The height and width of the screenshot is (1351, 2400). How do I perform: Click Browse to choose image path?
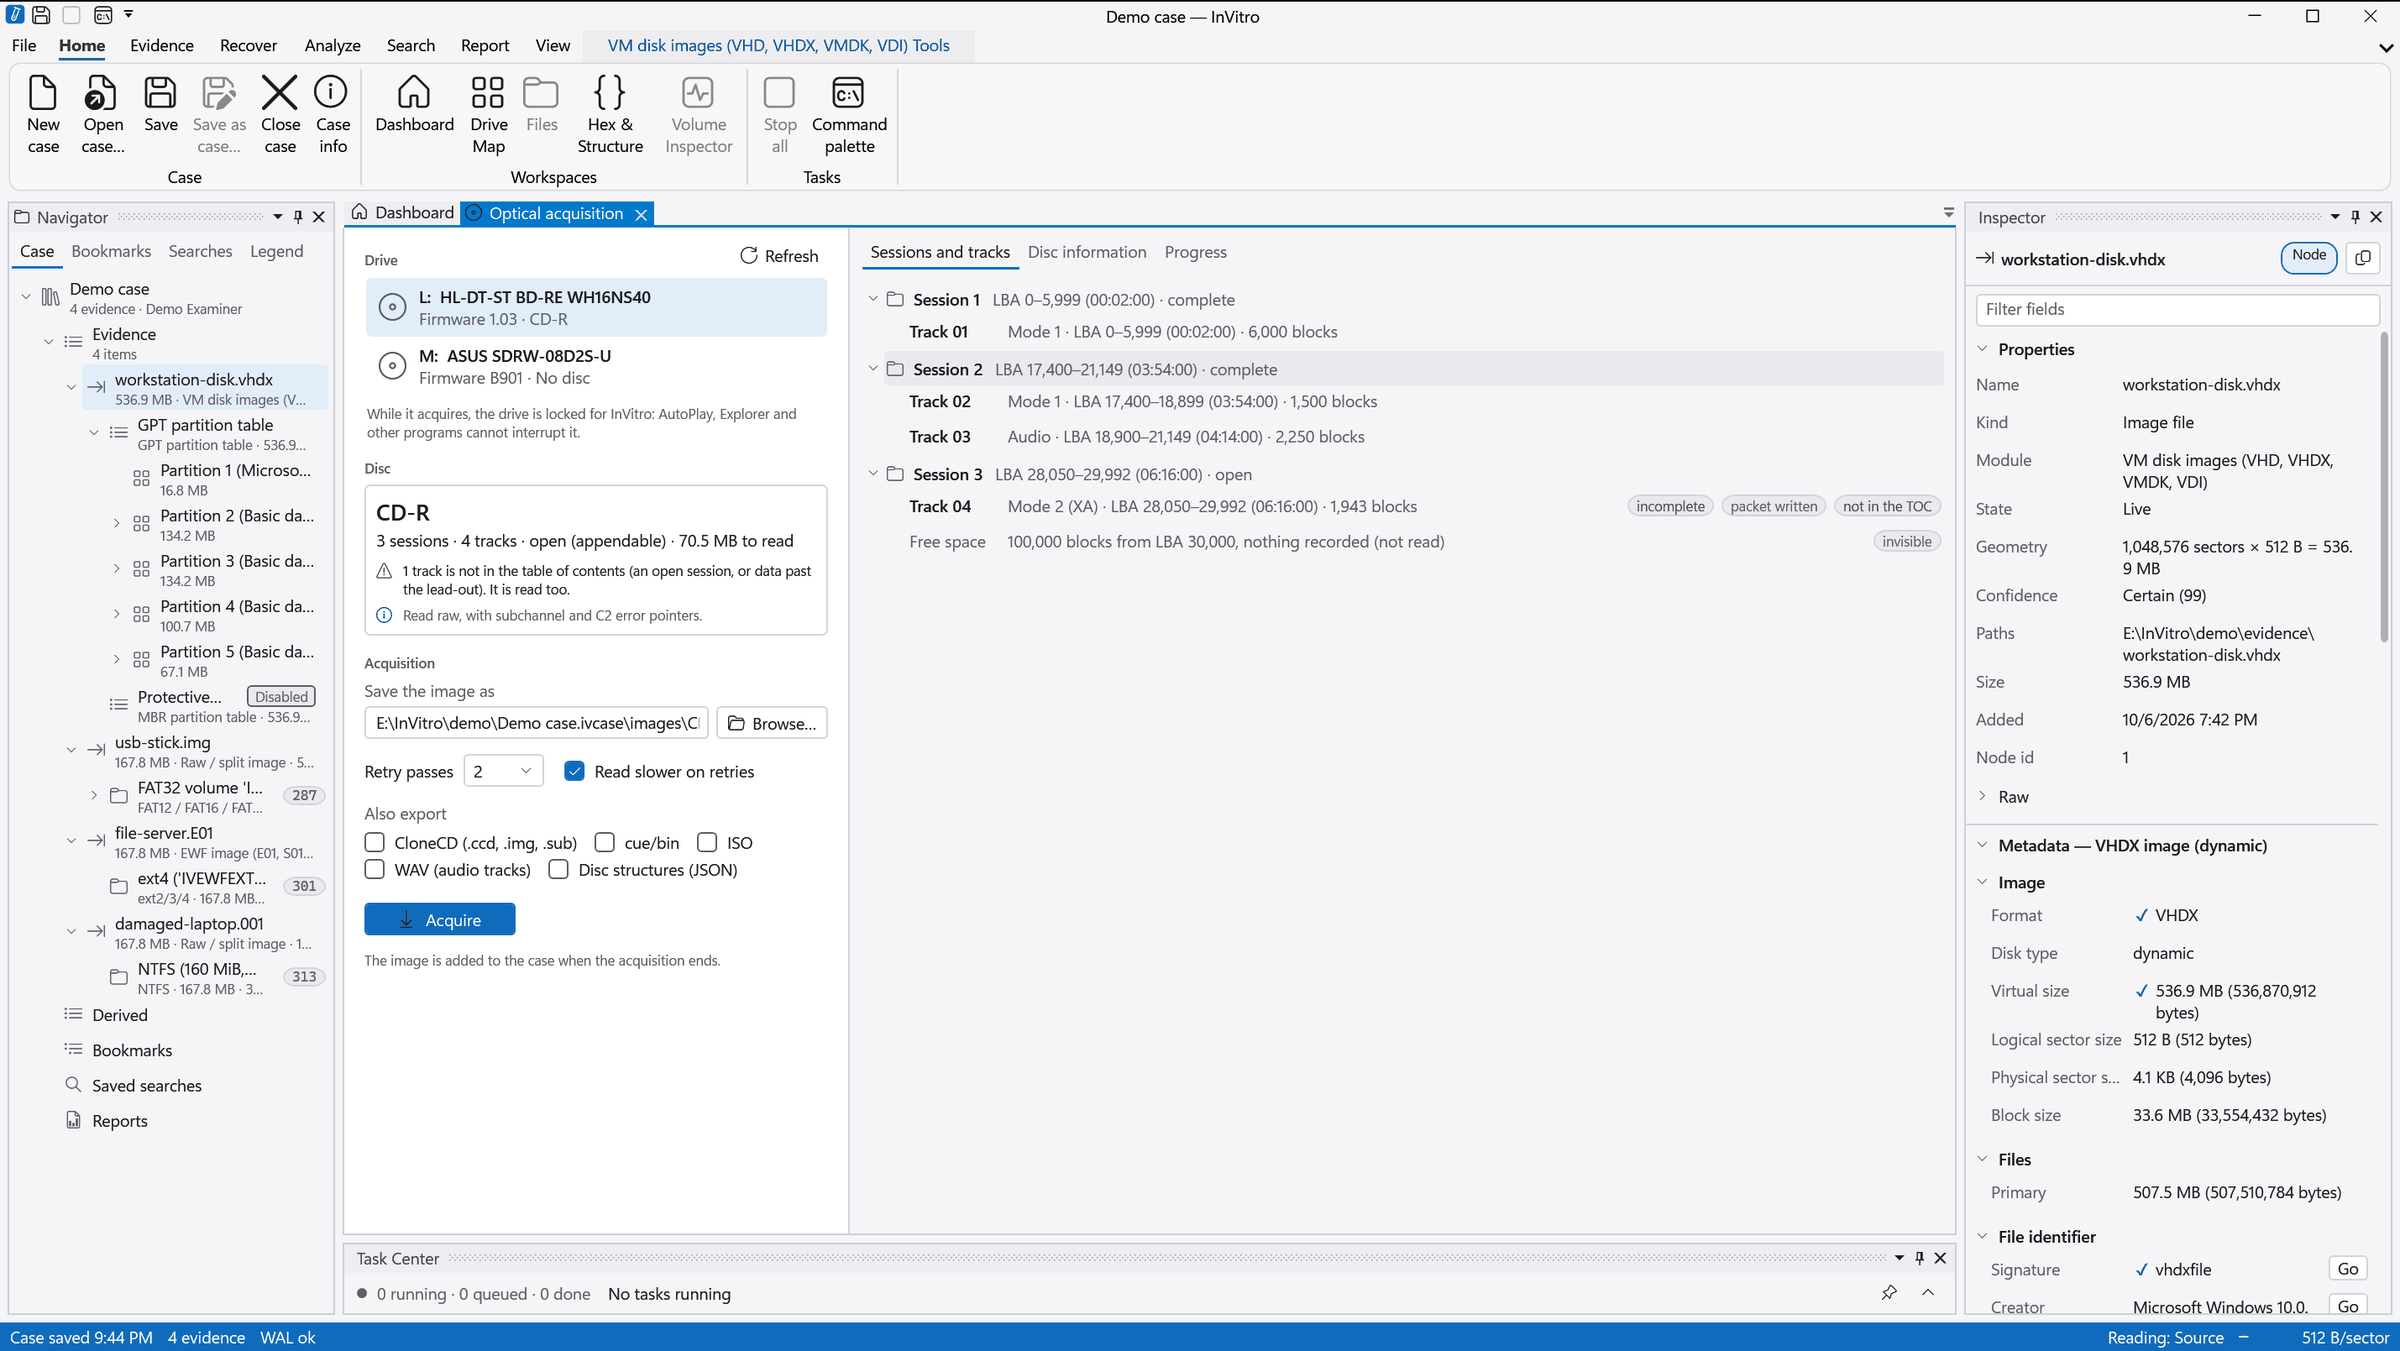[x=772, y=723]
